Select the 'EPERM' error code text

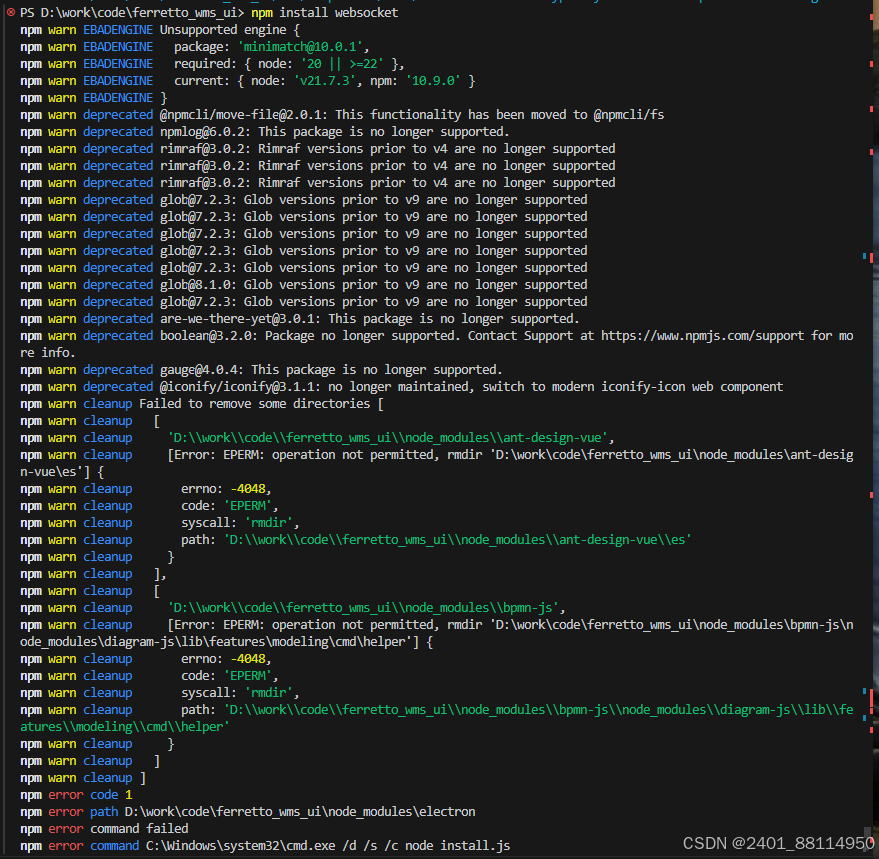(x=249, y=505)
